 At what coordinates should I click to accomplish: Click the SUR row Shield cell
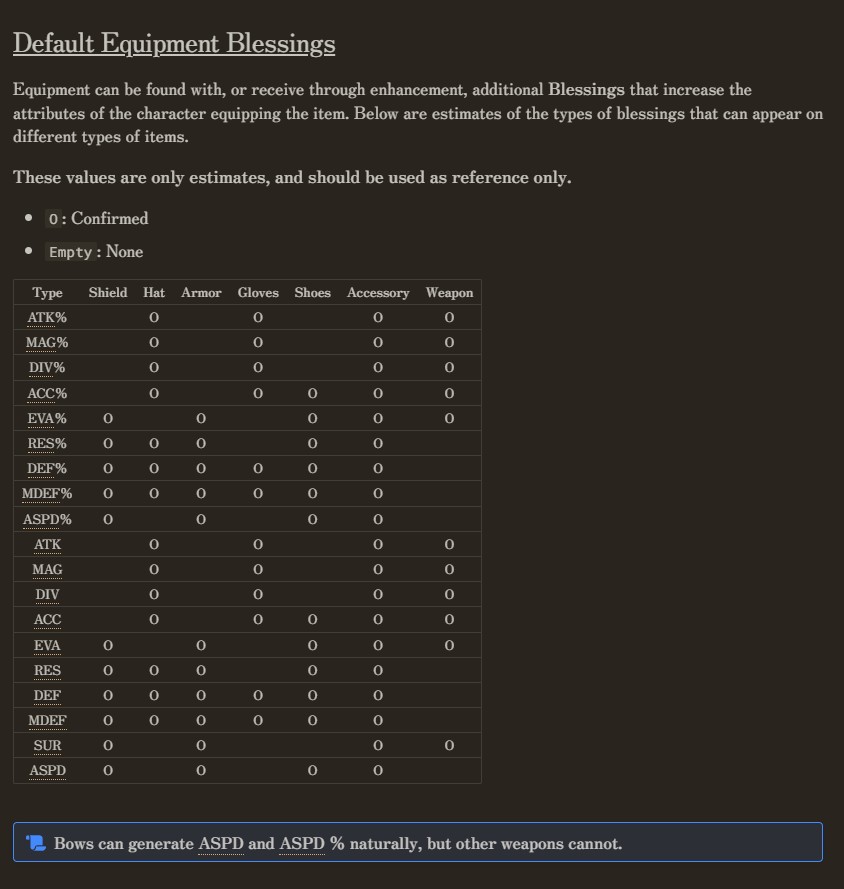(x=108, y=745)
